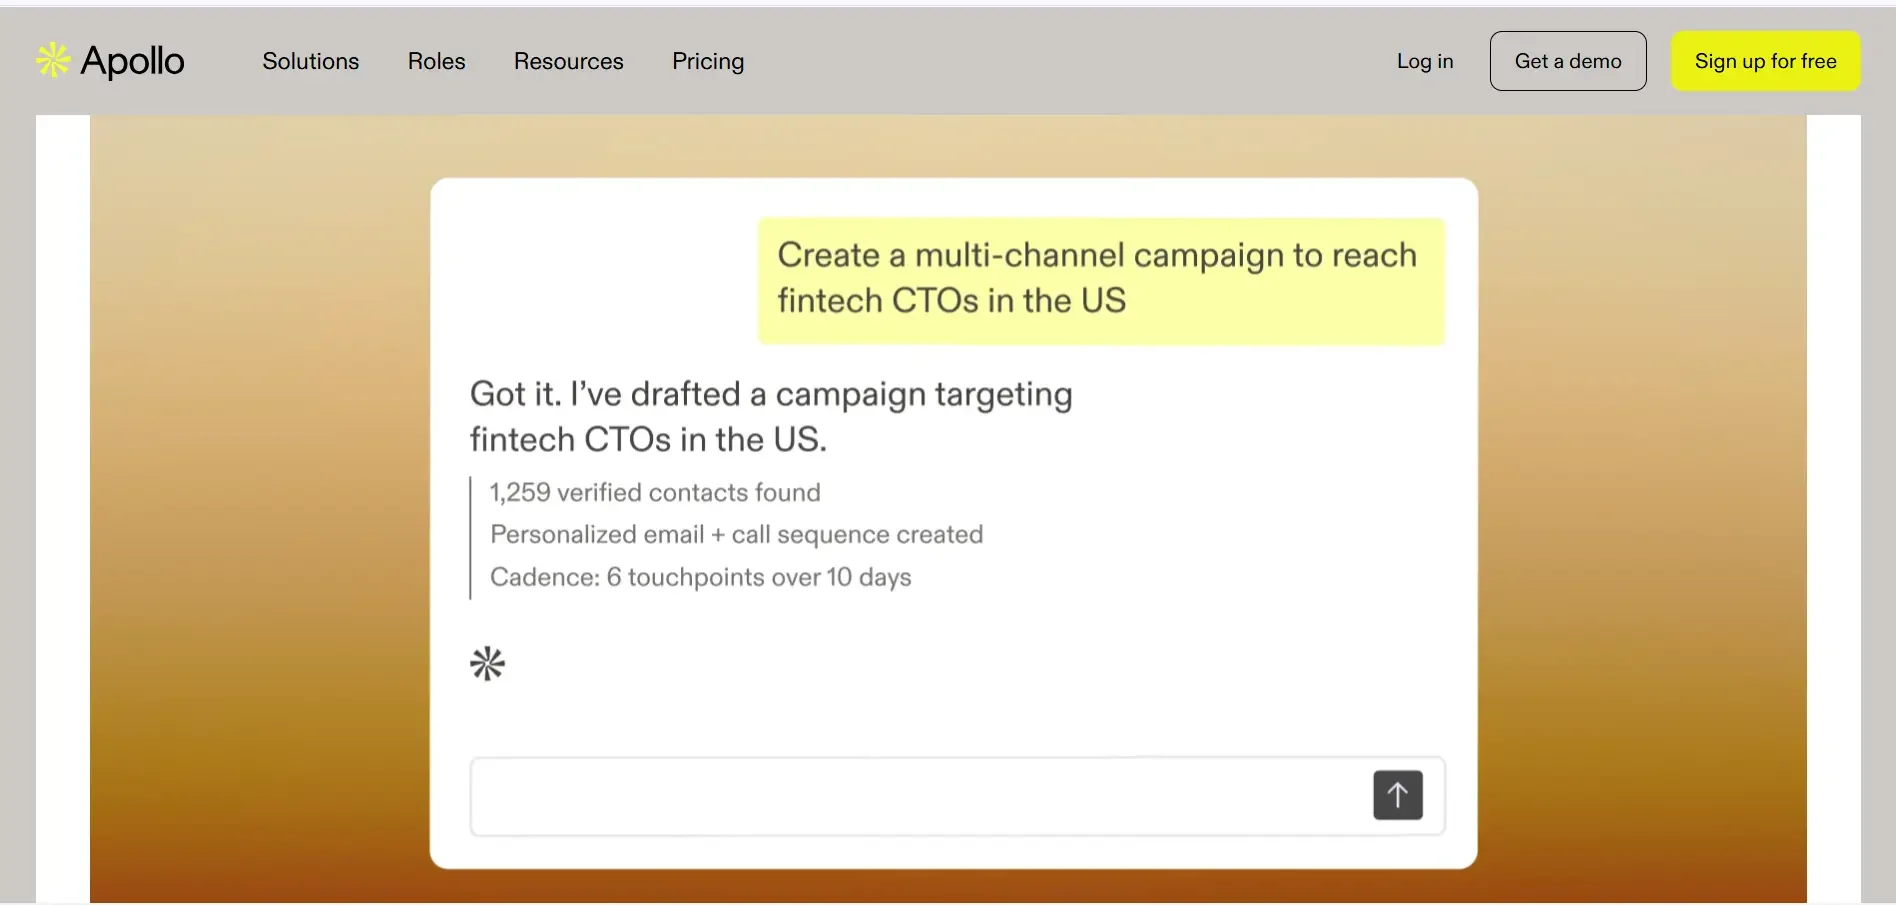Click the 'Got it. I've drafted' response text
Screen dimensions: 1896x905
tap(771, 417)
